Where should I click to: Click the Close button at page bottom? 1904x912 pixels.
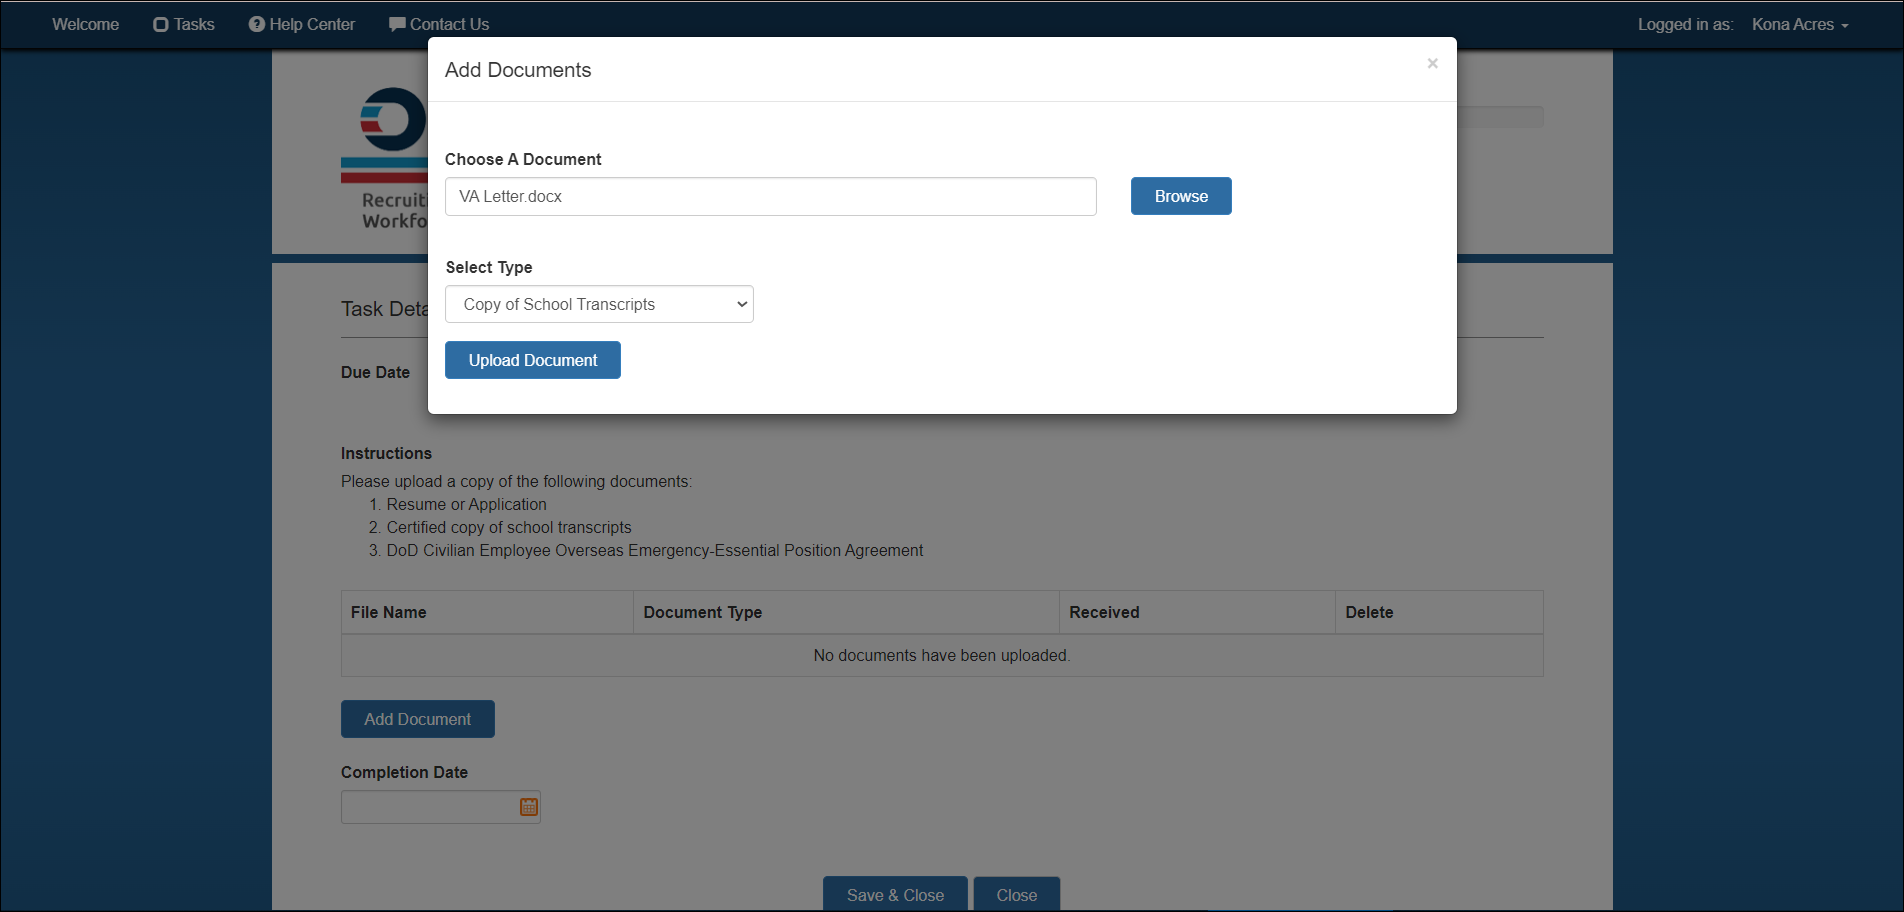point(1017,894)
